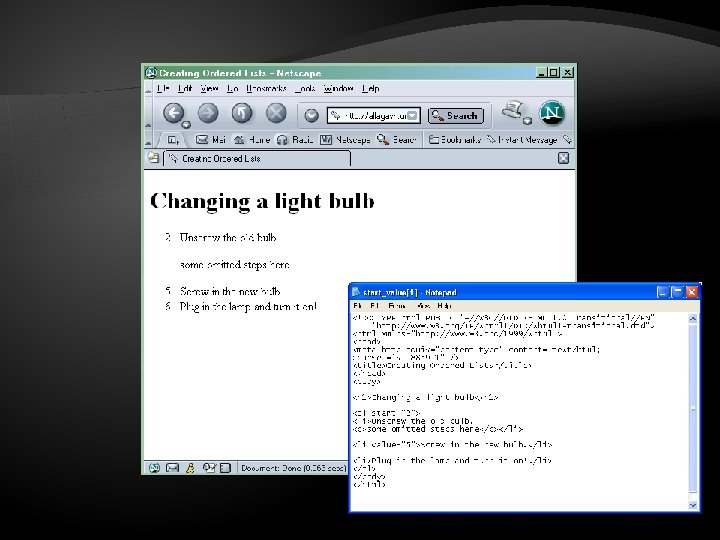Click the Netscape Stop button

(x=276, y=112)
